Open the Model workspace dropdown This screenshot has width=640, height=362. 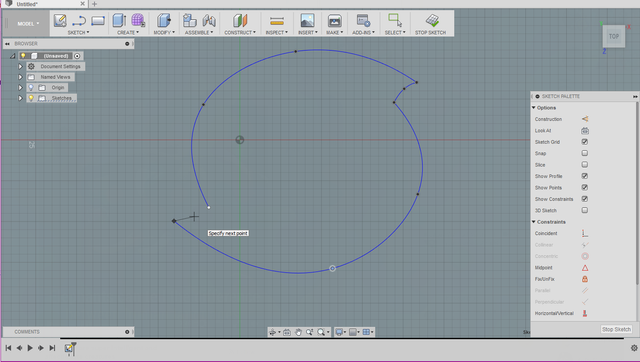28,24
